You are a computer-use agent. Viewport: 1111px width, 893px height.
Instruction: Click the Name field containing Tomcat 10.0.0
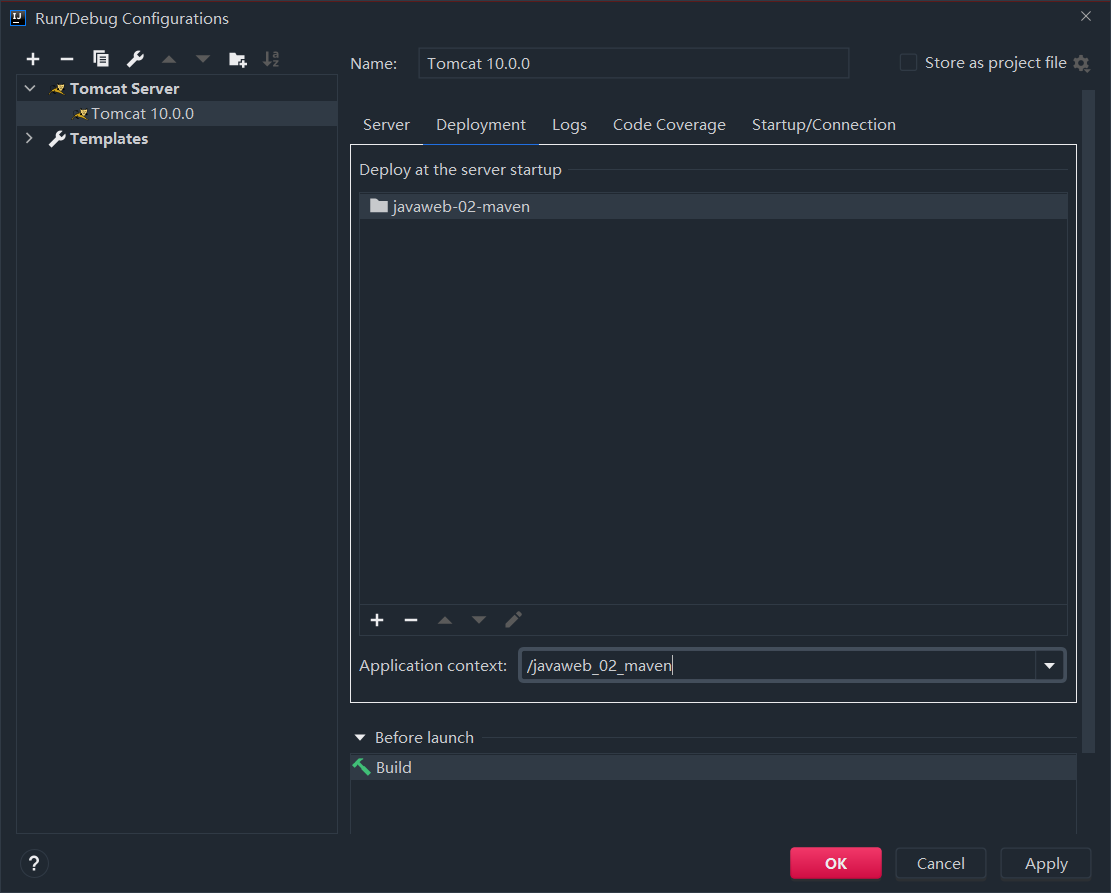[x=633, y=63]
